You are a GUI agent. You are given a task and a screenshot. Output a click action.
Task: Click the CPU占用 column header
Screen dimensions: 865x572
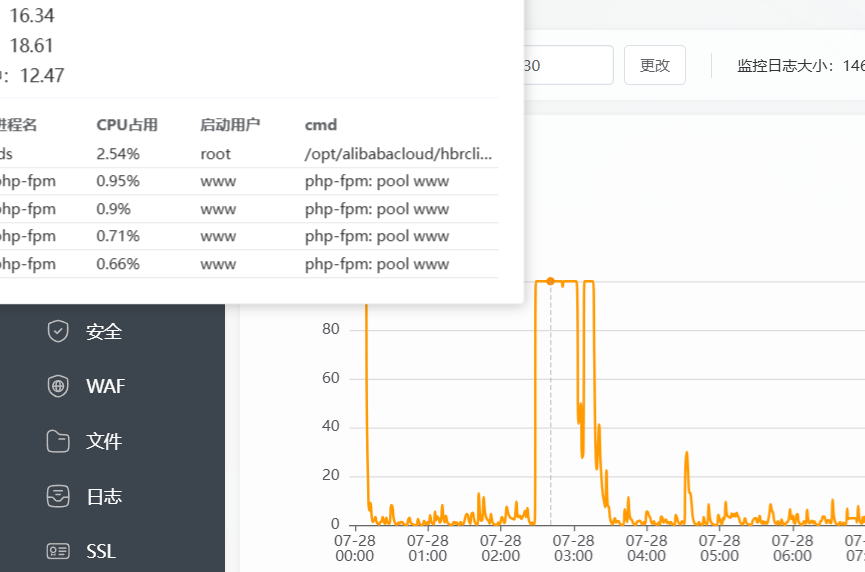pos(127,125)
